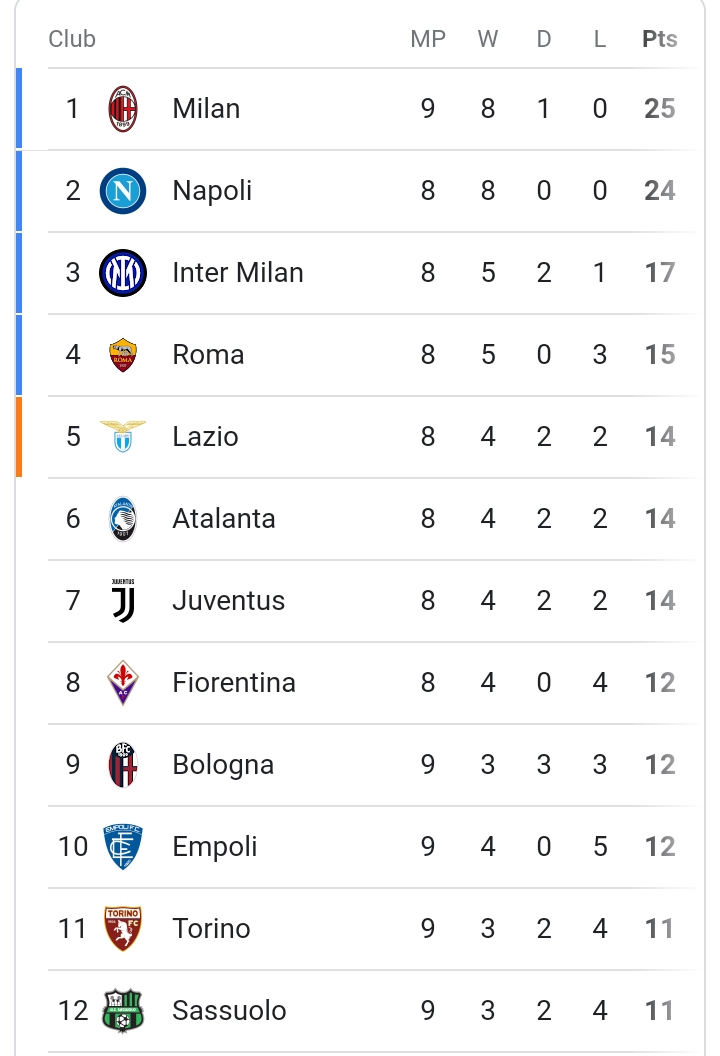Click Milan's 25 points value
This screenshot has width=720, height=1056.
click(x=659, y=108)
